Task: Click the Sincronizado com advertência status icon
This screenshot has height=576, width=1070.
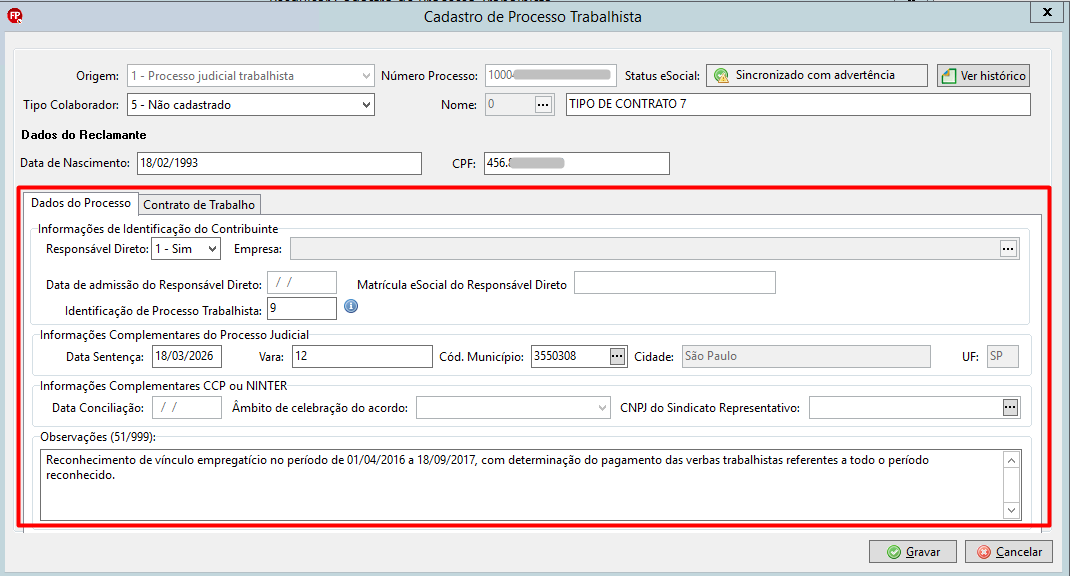Action: coord(721,76)
